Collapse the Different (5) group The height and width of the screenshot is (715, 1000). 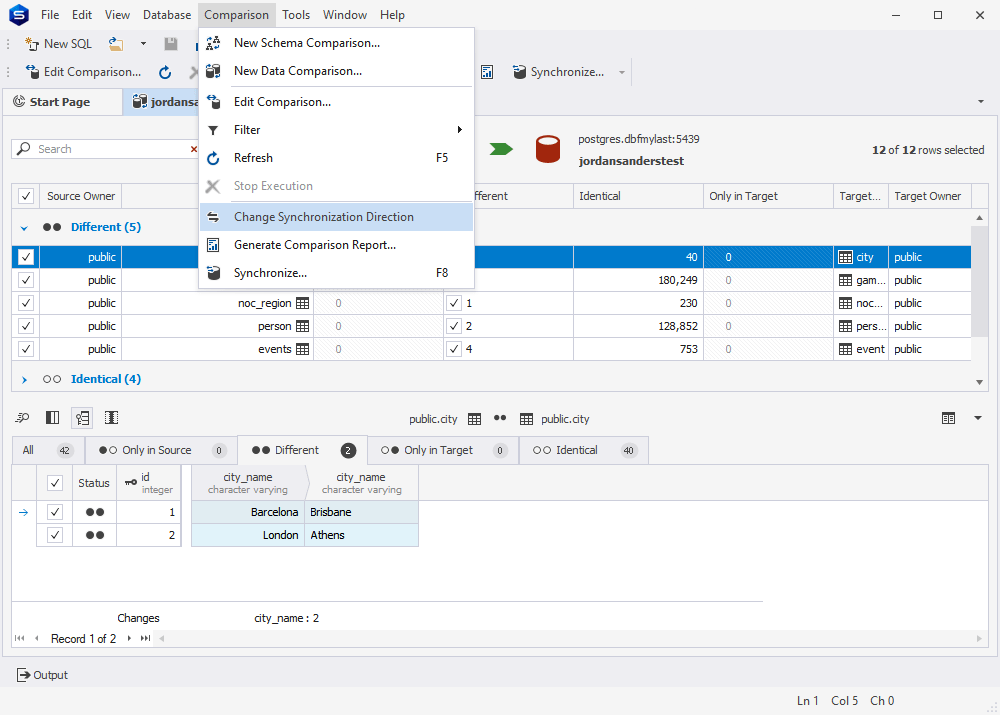point(22,227)
